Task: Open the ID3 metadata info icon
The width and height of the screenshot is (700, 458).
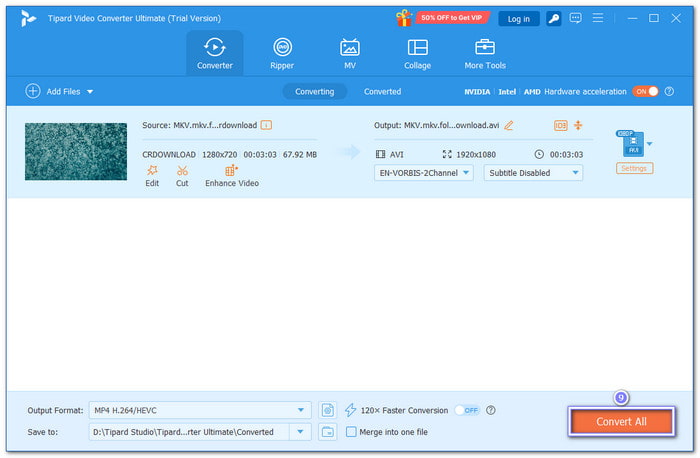Action: tap(560, 125)
